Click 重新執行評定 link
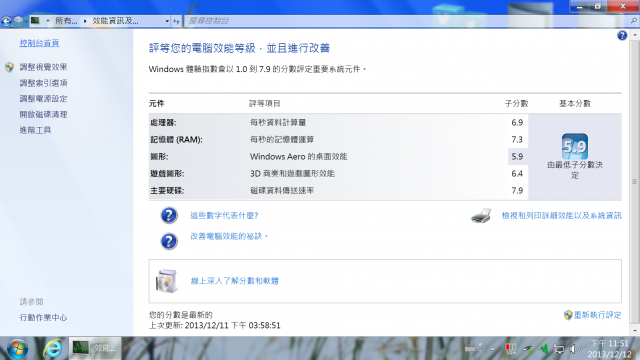This screenshot has height=360, width=640. (598, 315)
